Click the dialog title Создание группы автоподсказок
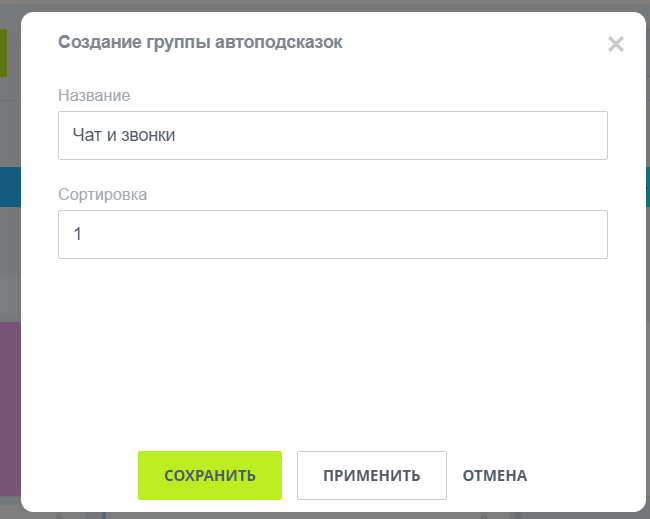The image size is (650, 519). tap(200, 42)
